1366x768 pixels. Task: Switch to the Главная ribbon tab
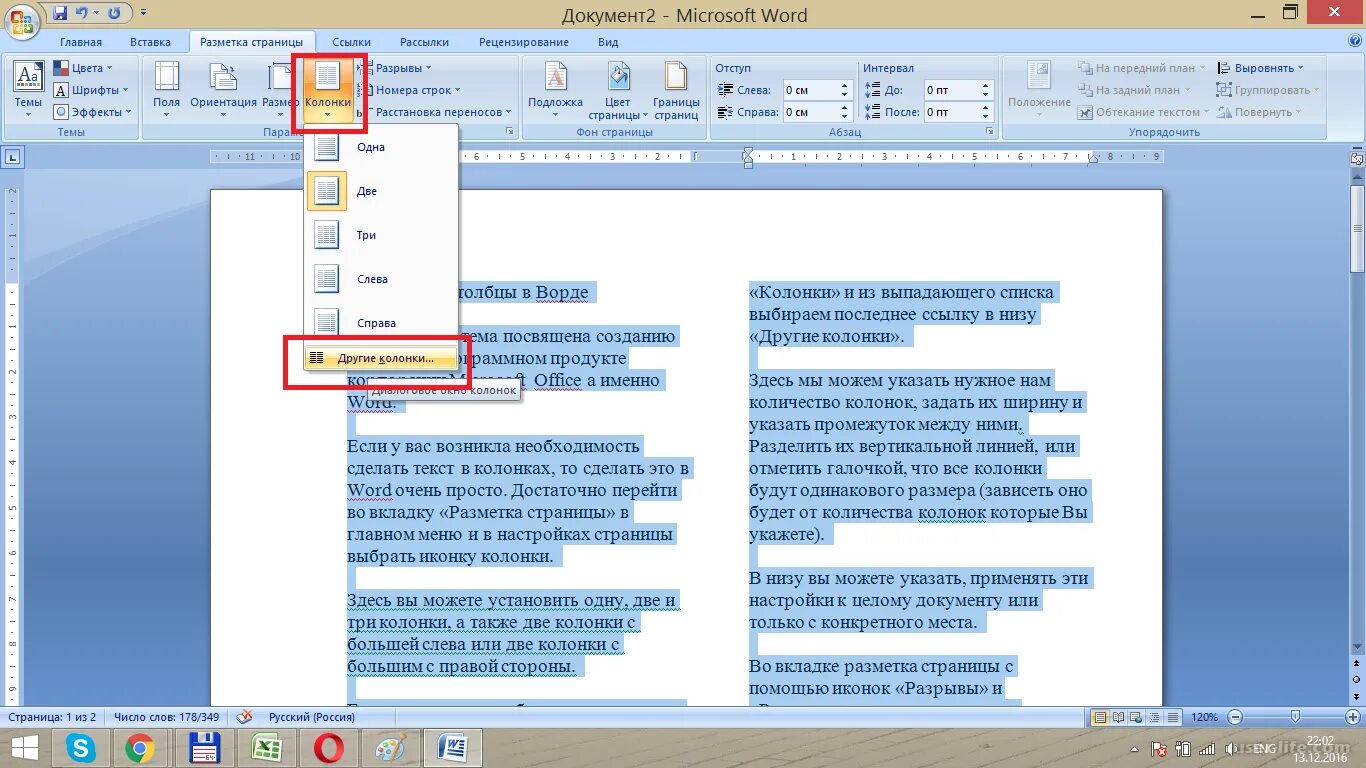(x=81, y=42)
